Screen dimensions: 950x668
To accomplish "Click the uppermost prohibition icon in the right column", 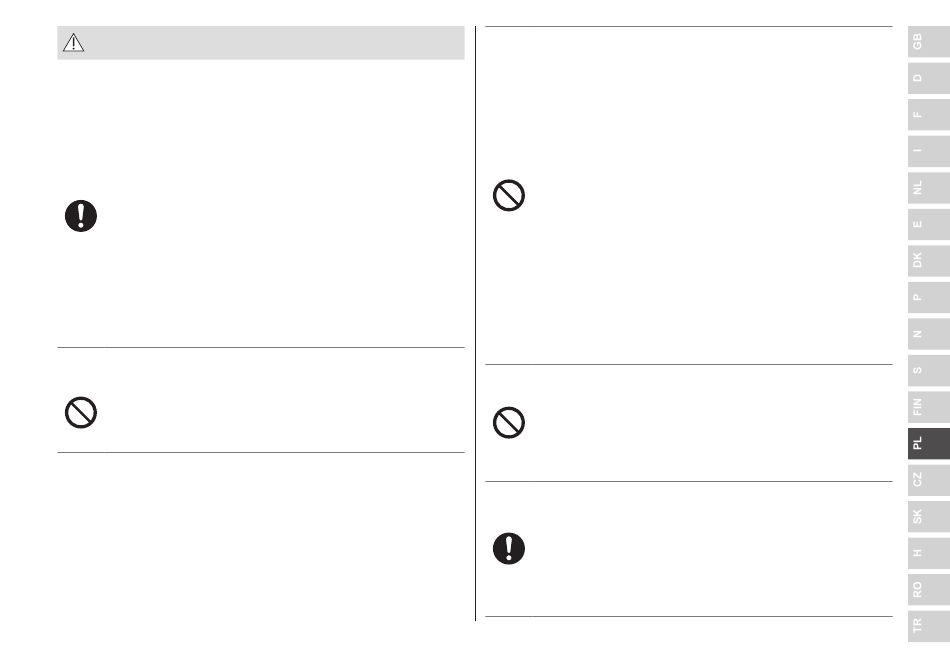I will (x=509, y=196).
